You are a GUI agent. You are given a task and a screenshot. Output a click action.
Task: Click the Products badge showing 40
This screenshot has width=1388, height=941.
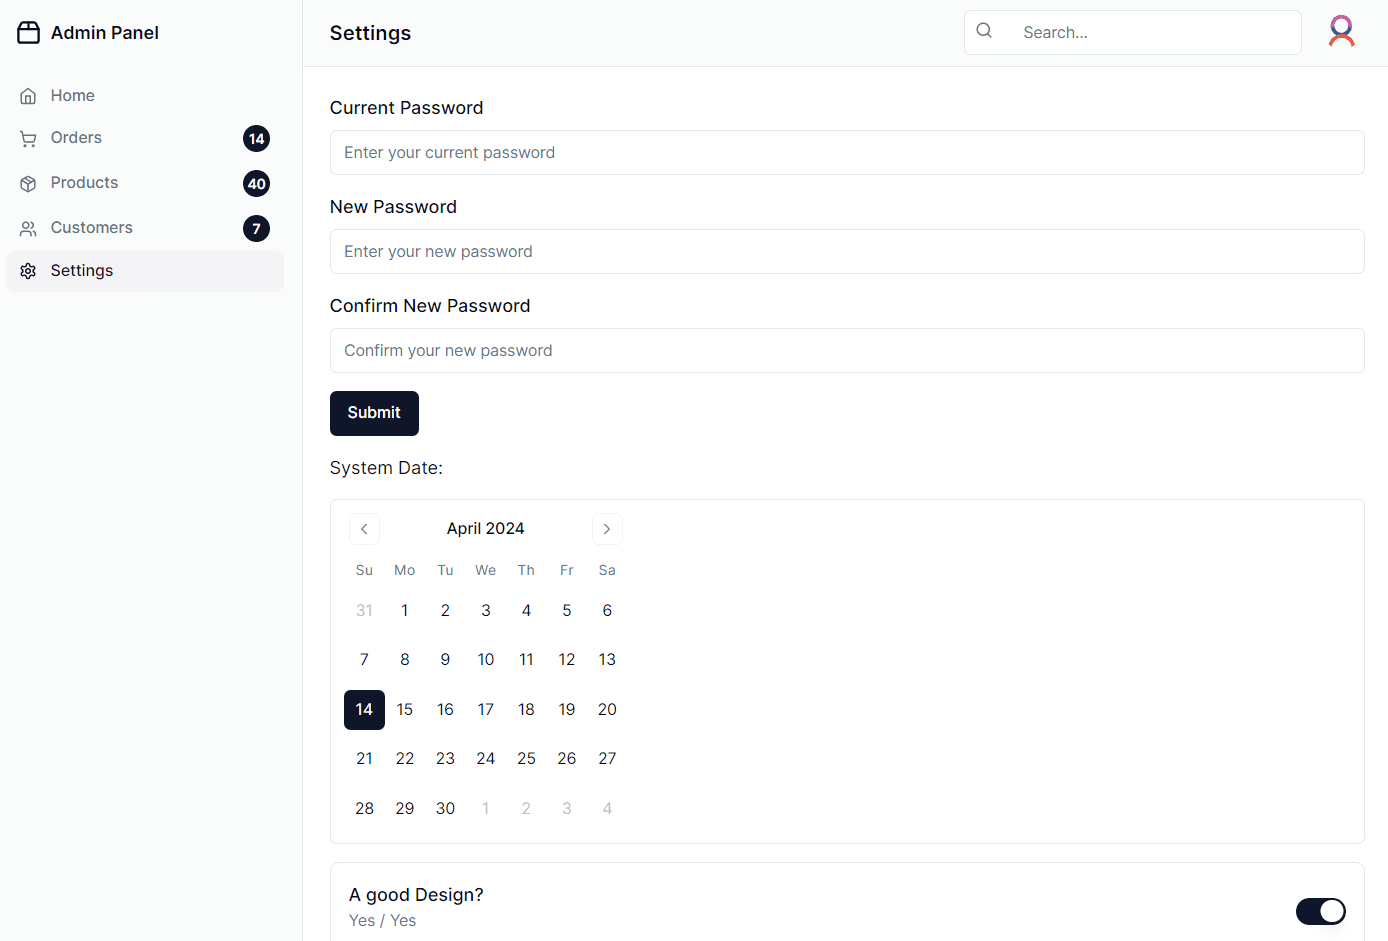pyautogui.click(x=257, y=184)
